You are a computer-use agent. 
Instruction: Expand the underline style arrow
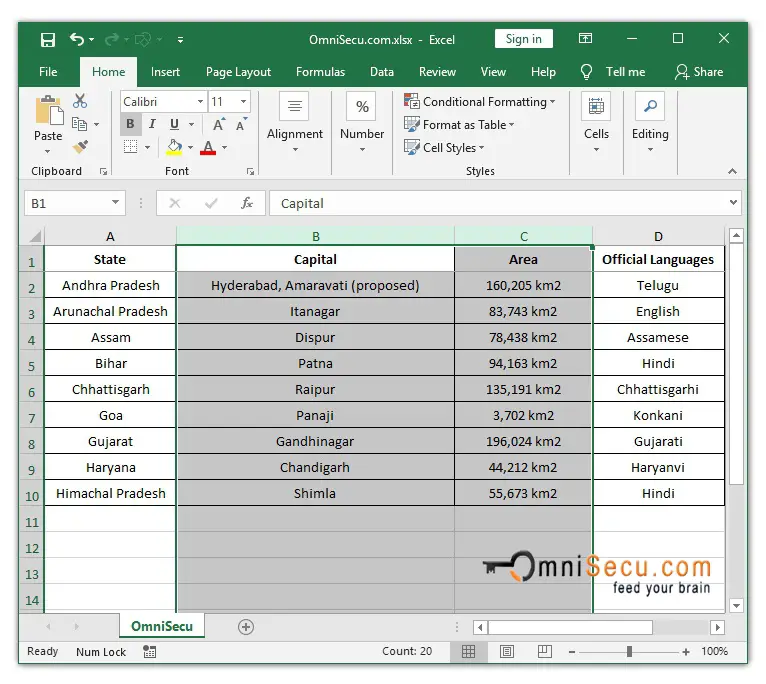[192, 125]
